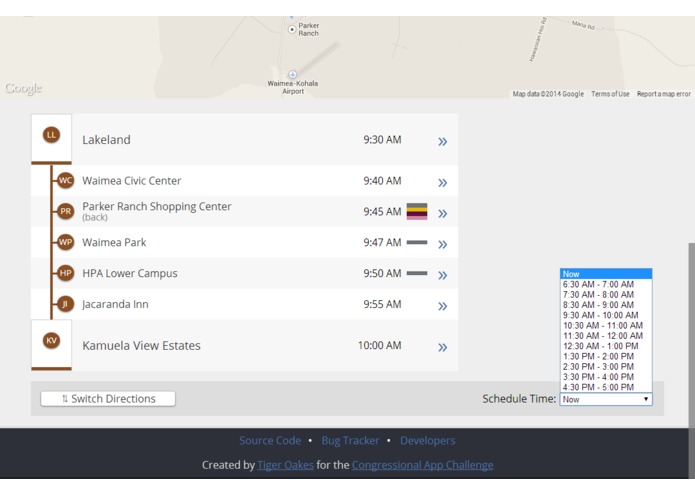This screenshot has height=494, width=695.
Task: Click the 9:40 AM arrival time
Action: [x=382, y=181]
